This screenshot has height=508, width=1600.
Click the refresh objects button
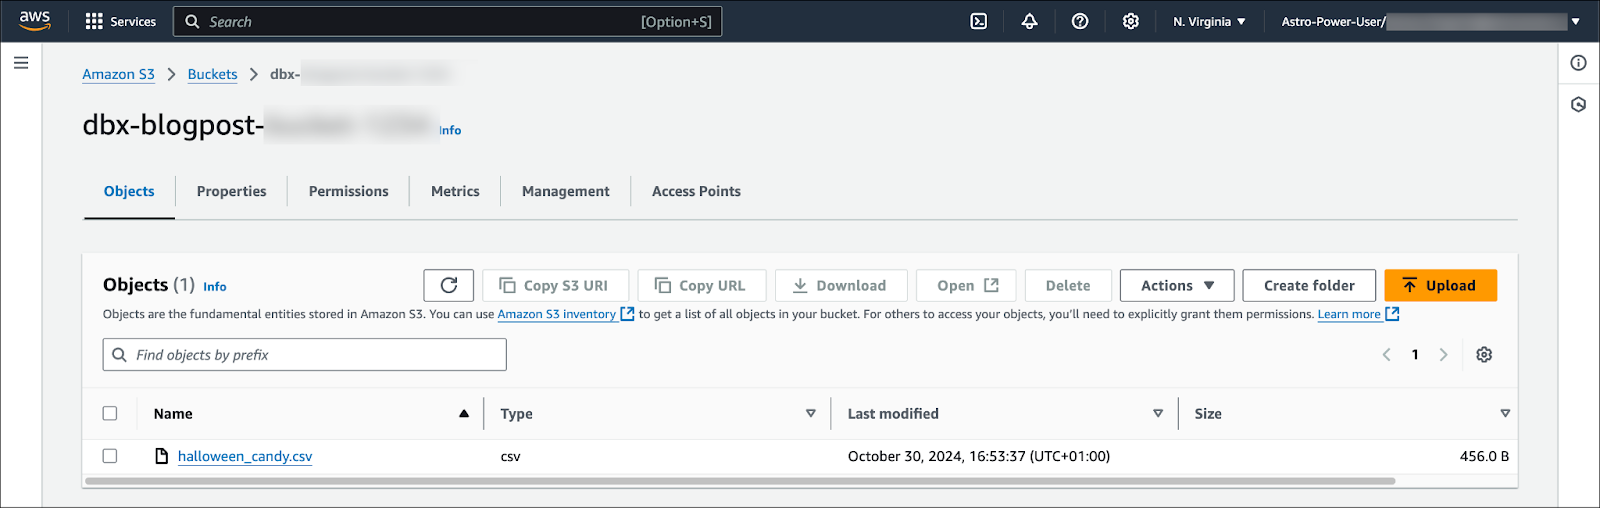pos(448,285)
